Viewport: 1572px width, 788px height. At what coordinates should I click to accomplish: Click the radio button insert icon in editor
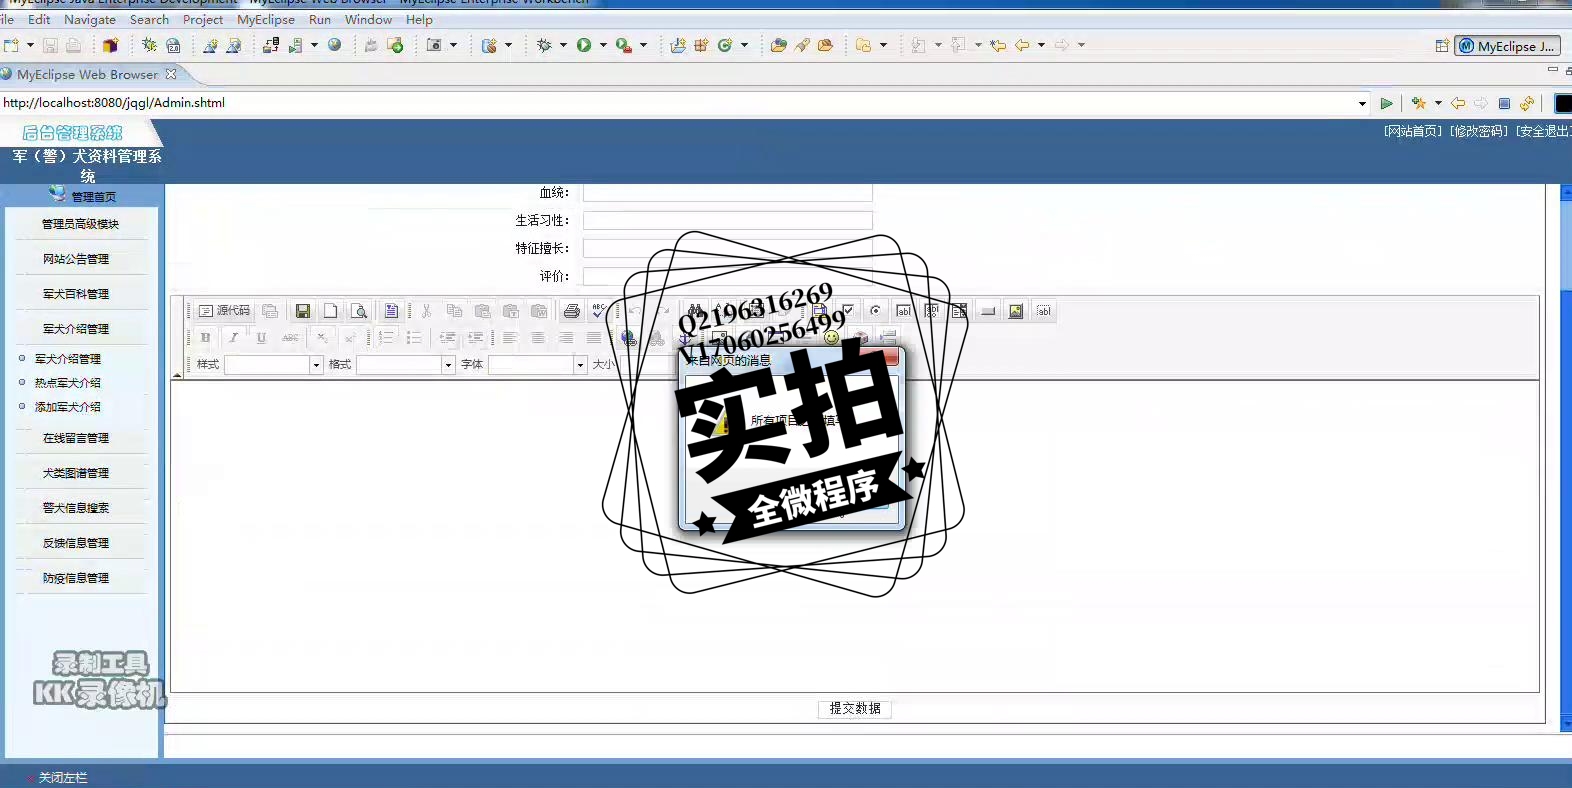(x=875, y=311)
